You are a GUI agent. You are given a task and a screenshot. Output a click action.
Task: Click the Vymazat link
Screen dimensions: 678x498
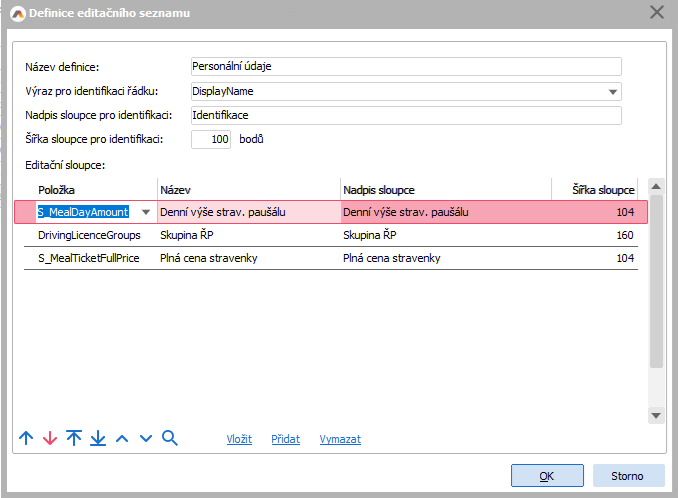(x=340, y=439)
